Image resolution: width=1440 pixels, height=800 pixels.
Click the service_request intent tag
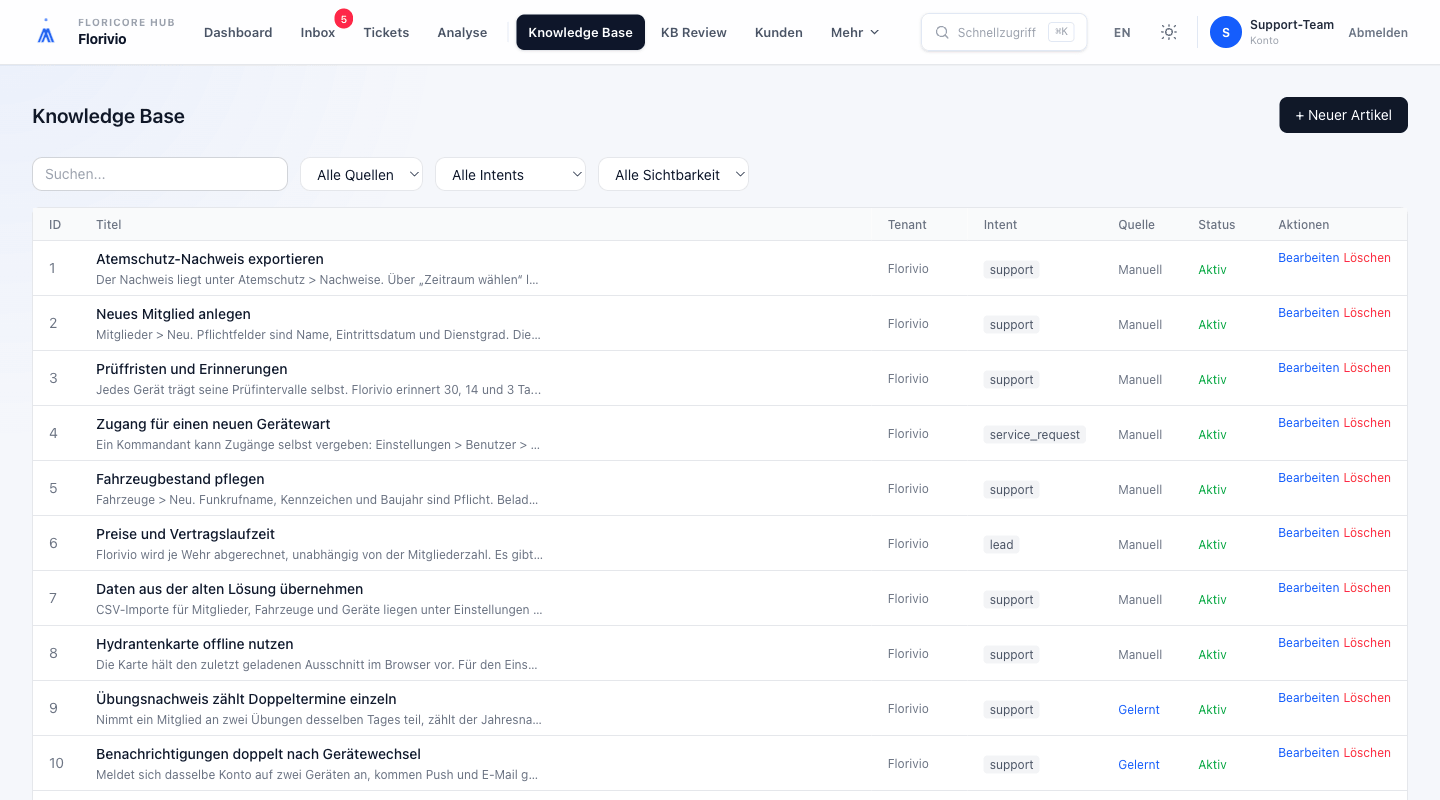1035,435
